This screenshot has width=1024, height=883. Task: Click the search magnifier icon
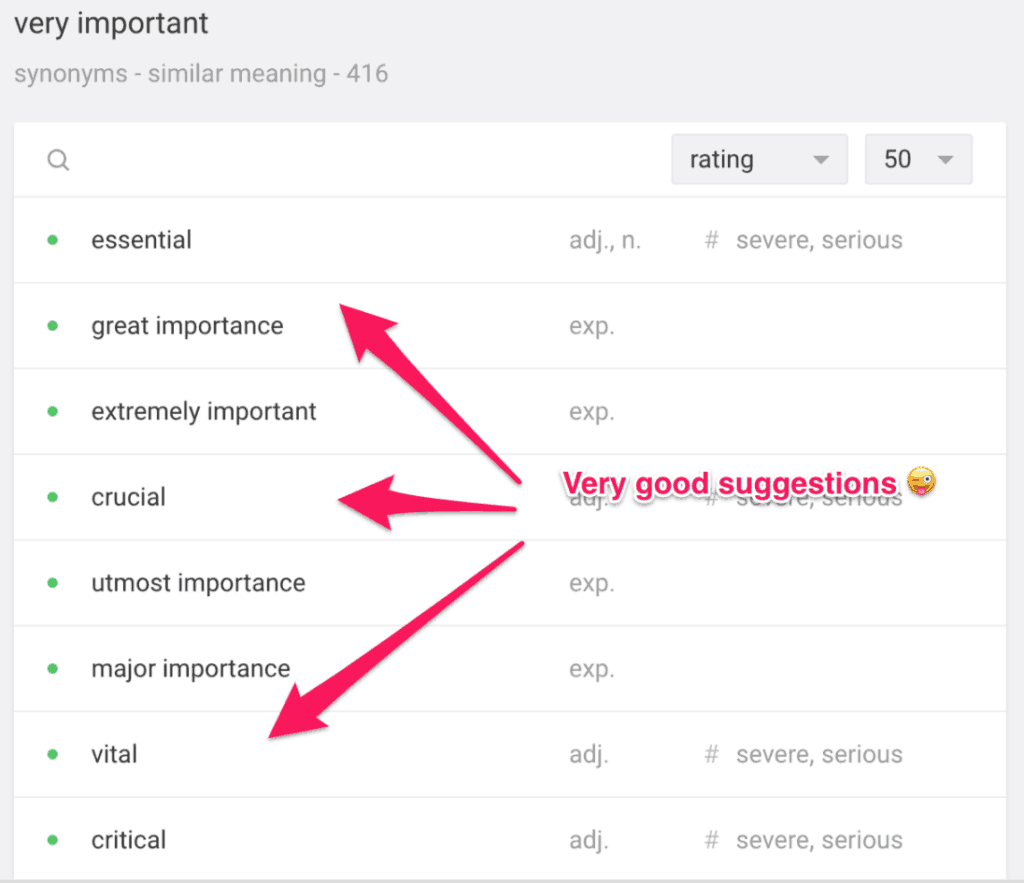pos(58,159)
